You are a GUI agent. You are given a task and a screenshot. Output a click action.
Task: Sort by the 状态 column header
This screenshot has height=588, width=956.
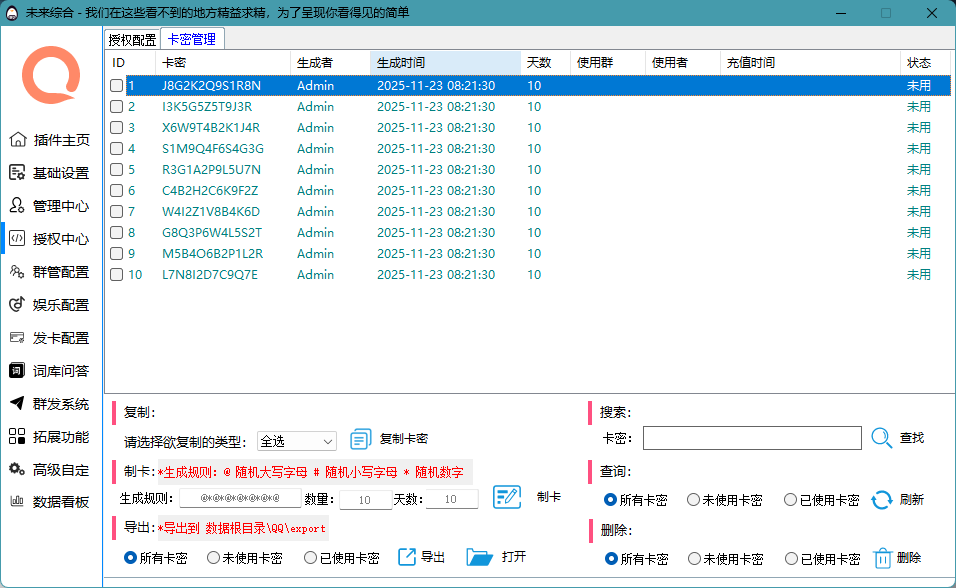tap(918, 62)
